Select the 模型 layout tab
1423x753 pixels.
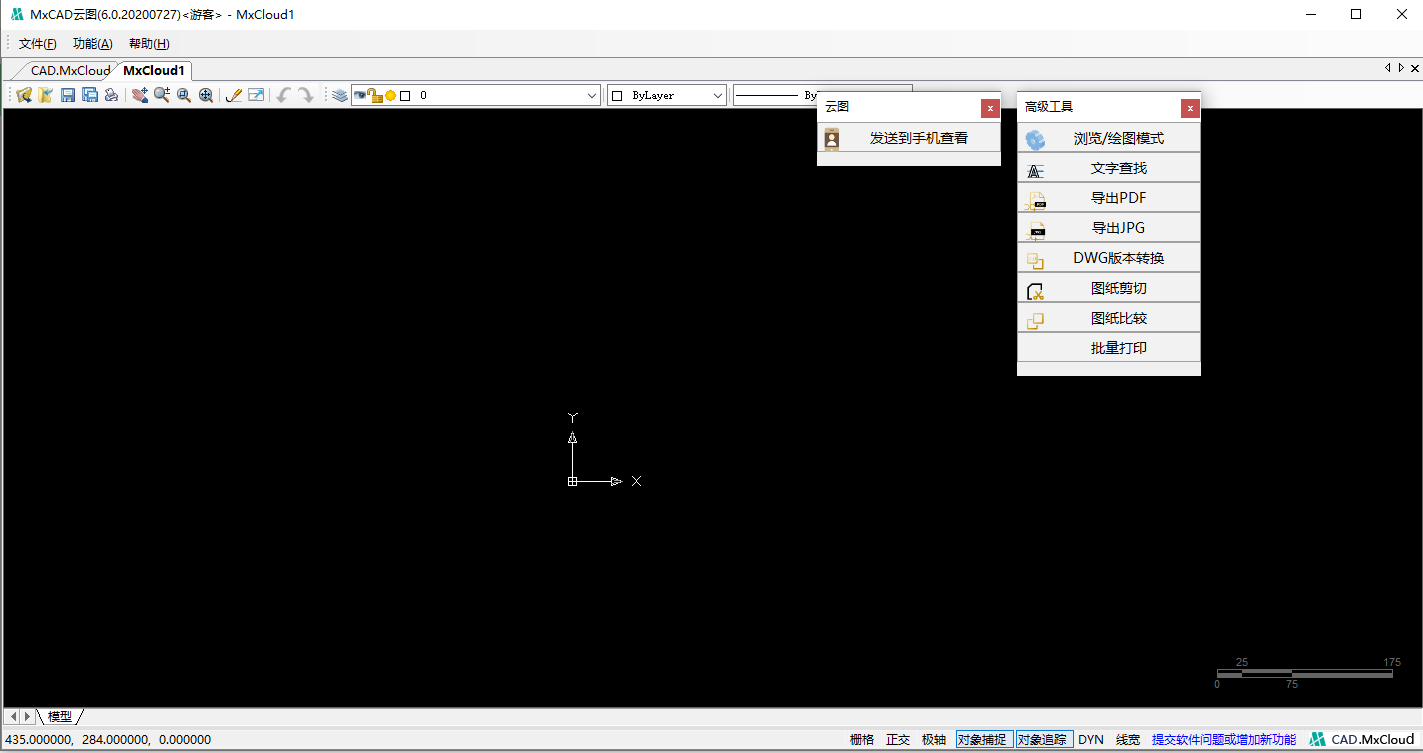[60, 717]
